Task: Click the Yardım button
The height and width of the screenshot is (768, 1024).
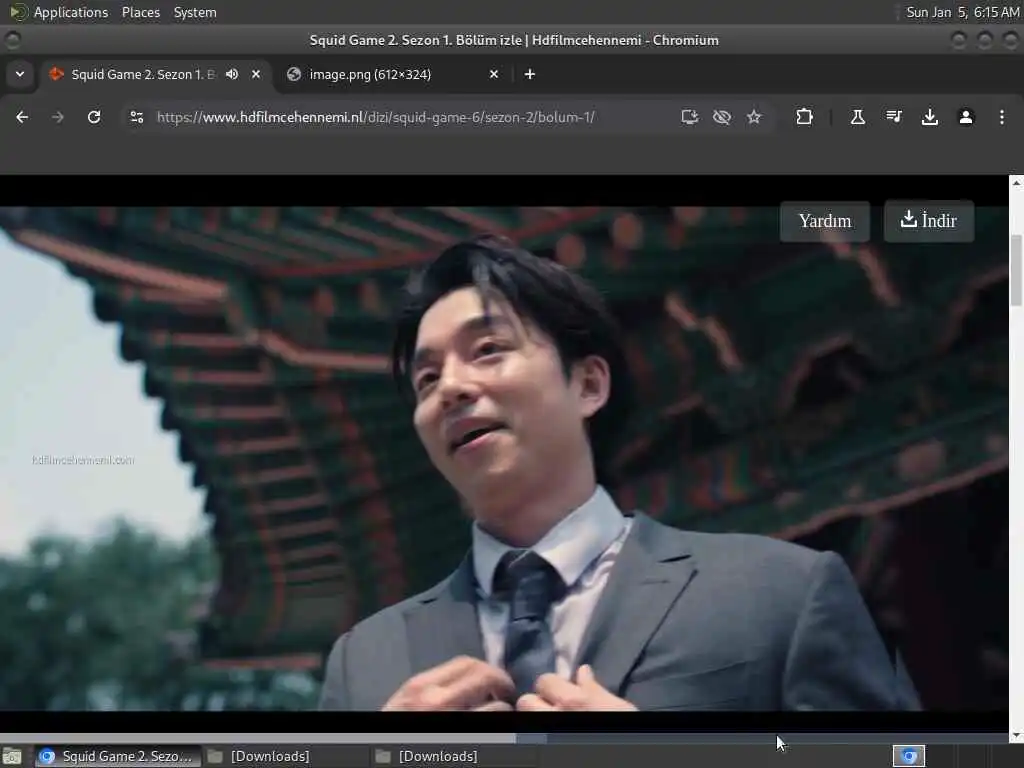Action: pos(825,221)
